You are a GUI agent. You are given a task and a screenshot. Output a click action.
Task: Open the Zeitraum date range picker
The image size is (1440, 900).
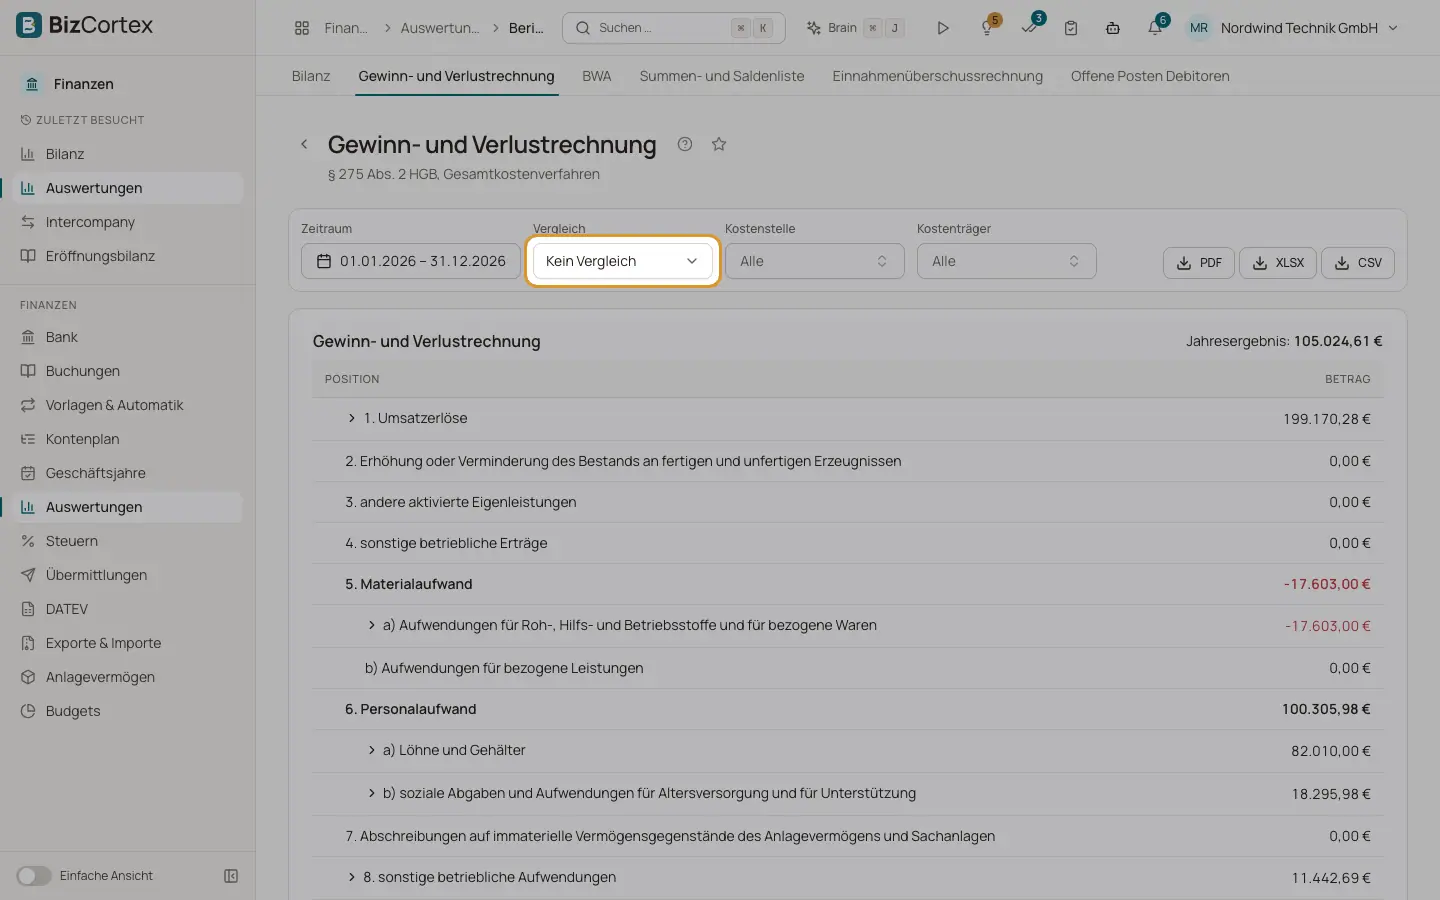pos(411,261)
